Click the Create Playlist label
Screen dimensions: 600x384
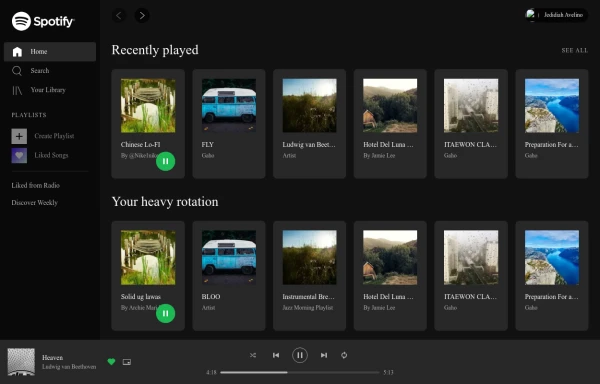(54, 136)
